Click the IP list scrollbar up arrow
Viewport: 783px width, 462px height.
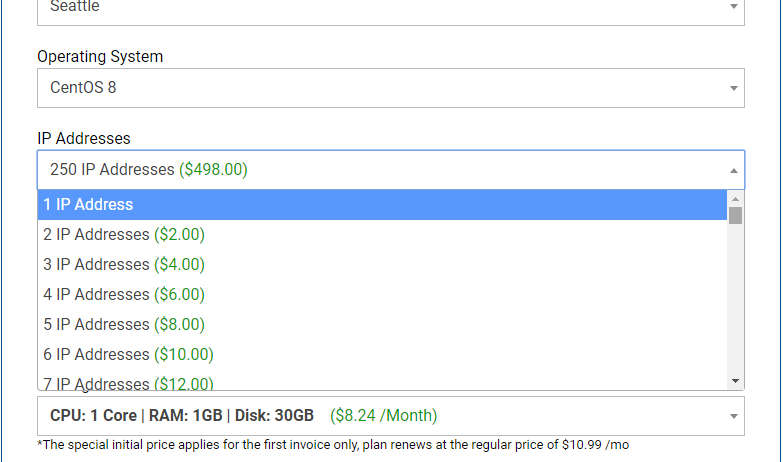point(735,197)
